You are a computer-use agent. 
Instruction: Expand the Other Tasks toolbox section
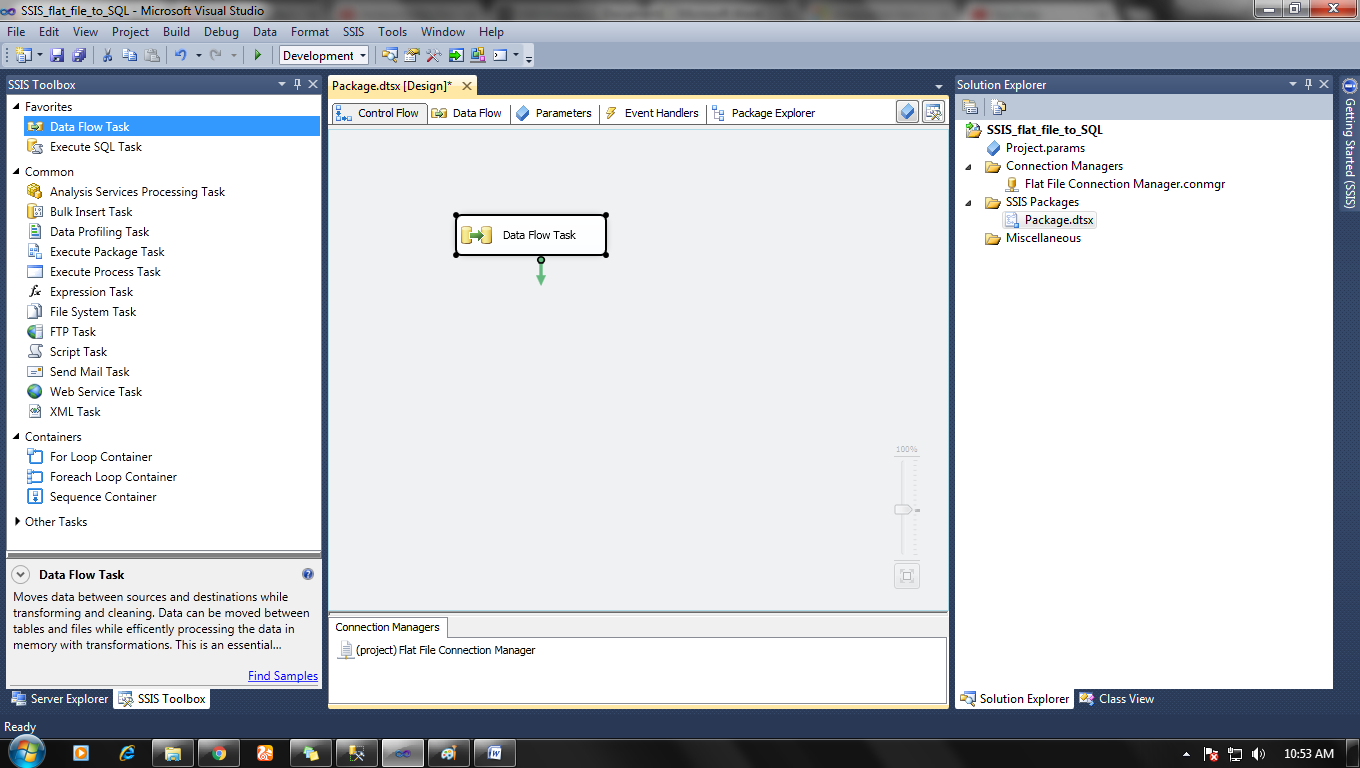[17, 522]
